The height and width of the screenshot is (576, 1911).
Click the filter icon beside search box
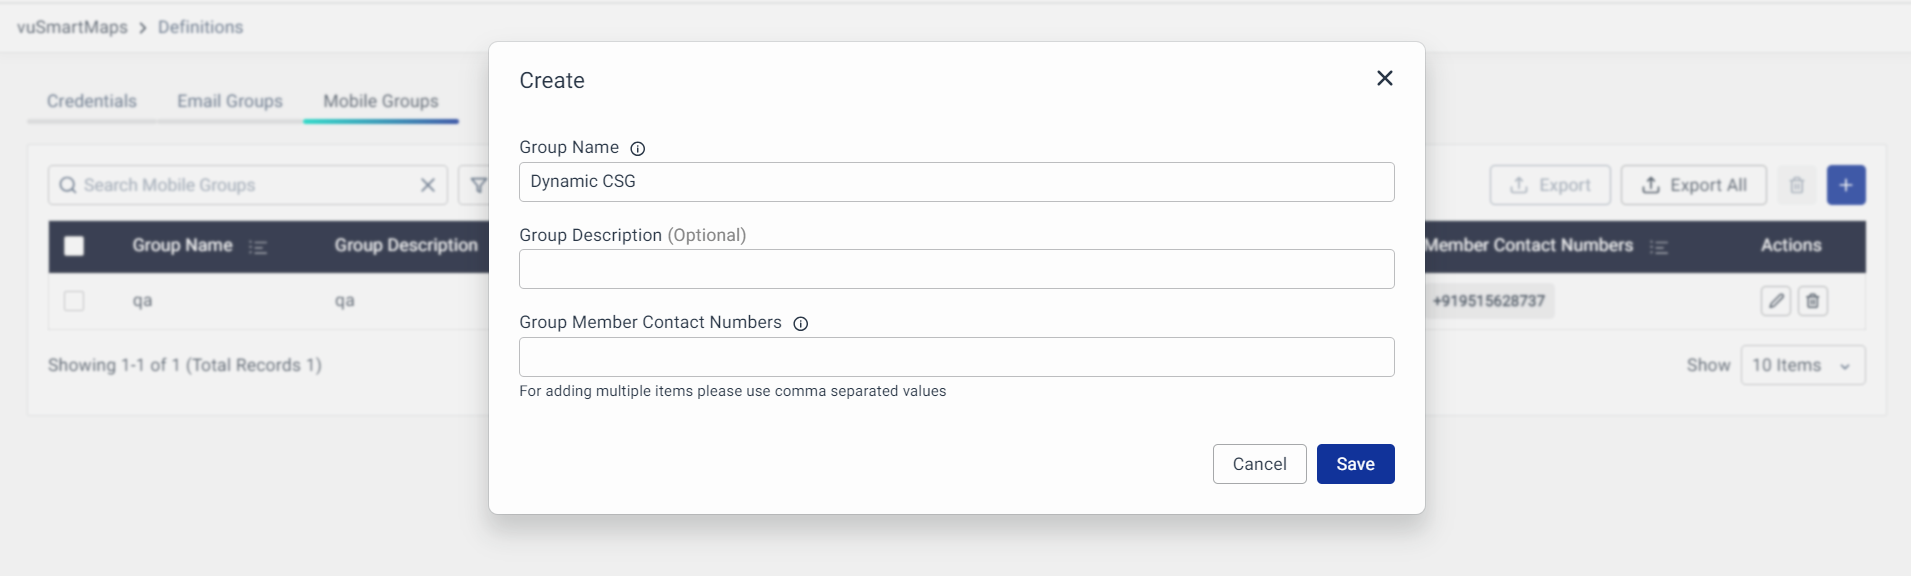[478, 185]
